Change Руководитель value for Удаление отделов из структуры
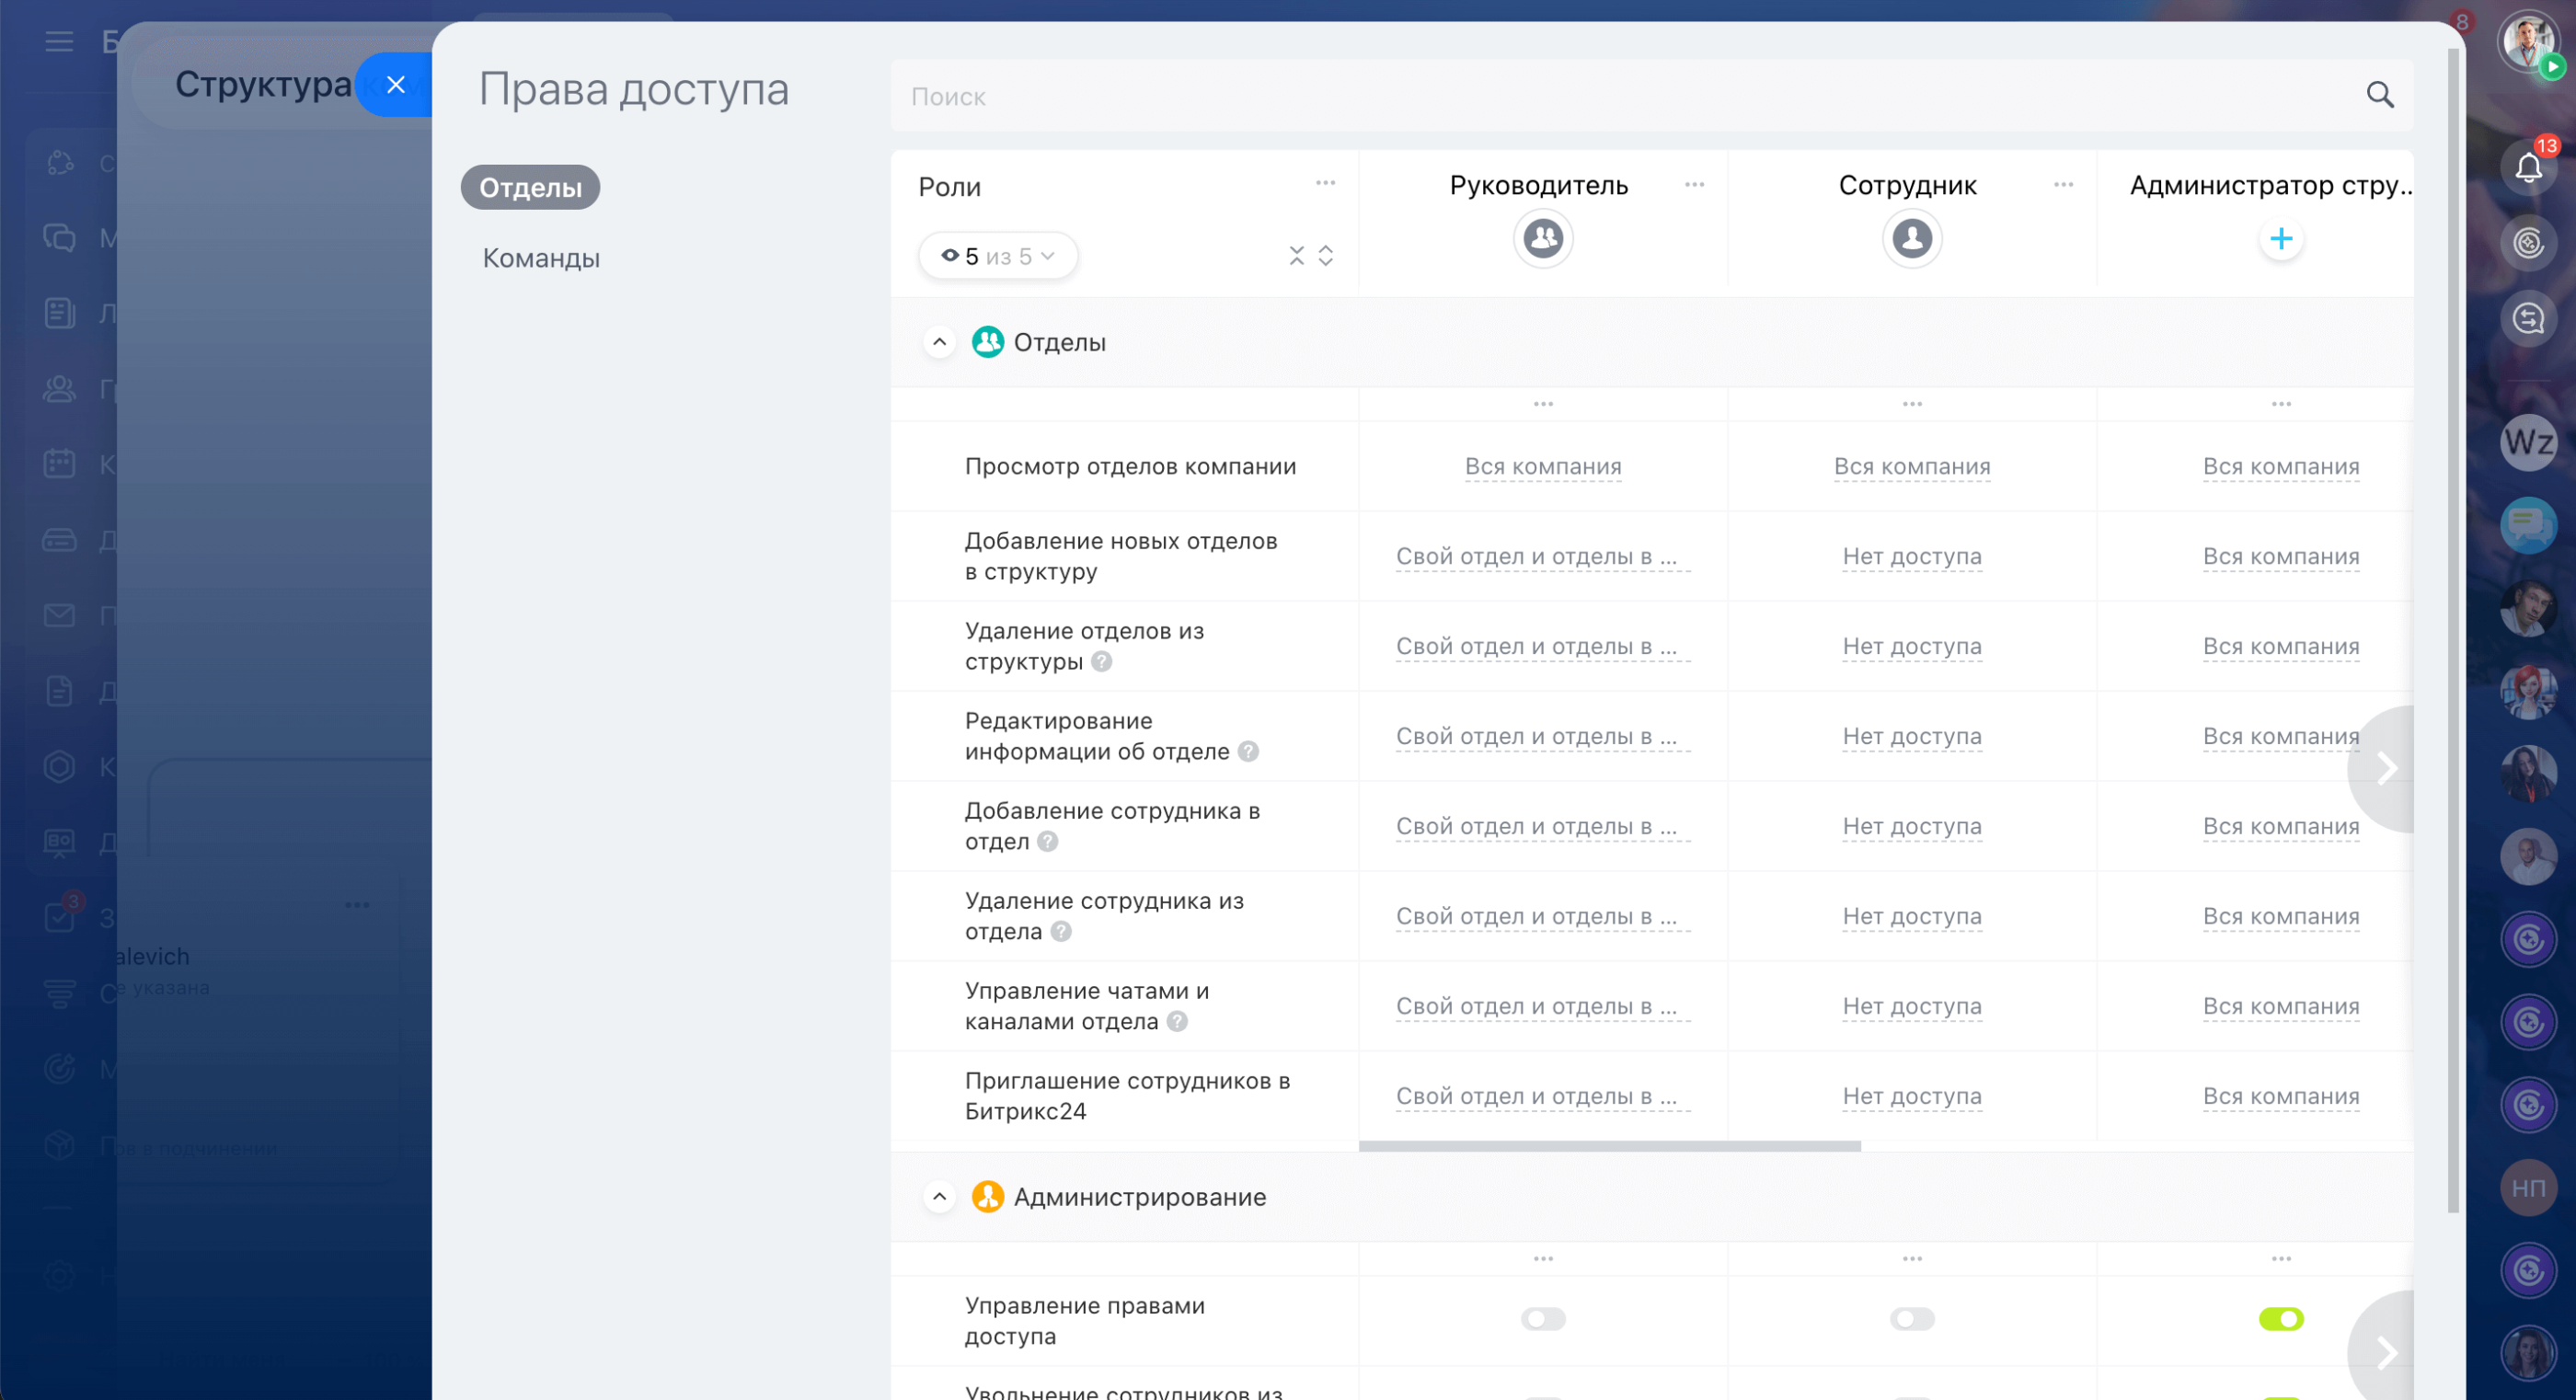2576x1400 pixels. [1543, 646]
